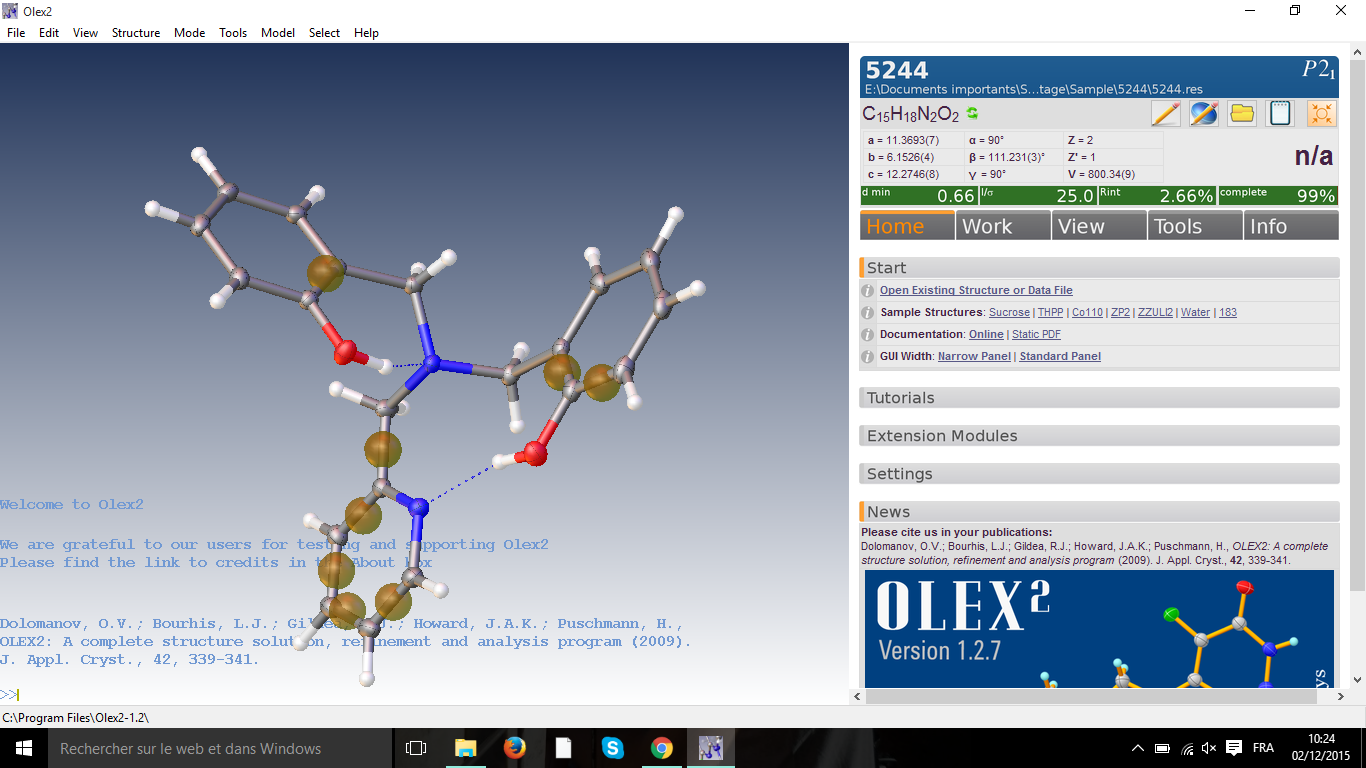This screenshot has width=1366, height=768.
Task: Show hidden system tray icons
Action: pos(1137,748)
